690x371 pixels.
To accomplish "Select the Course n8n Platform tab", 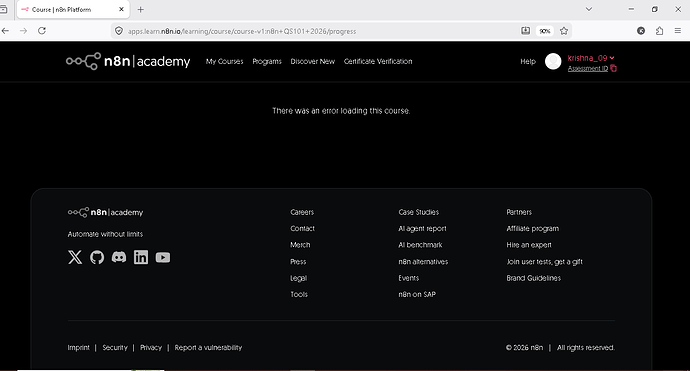I will tap(73, 9).
